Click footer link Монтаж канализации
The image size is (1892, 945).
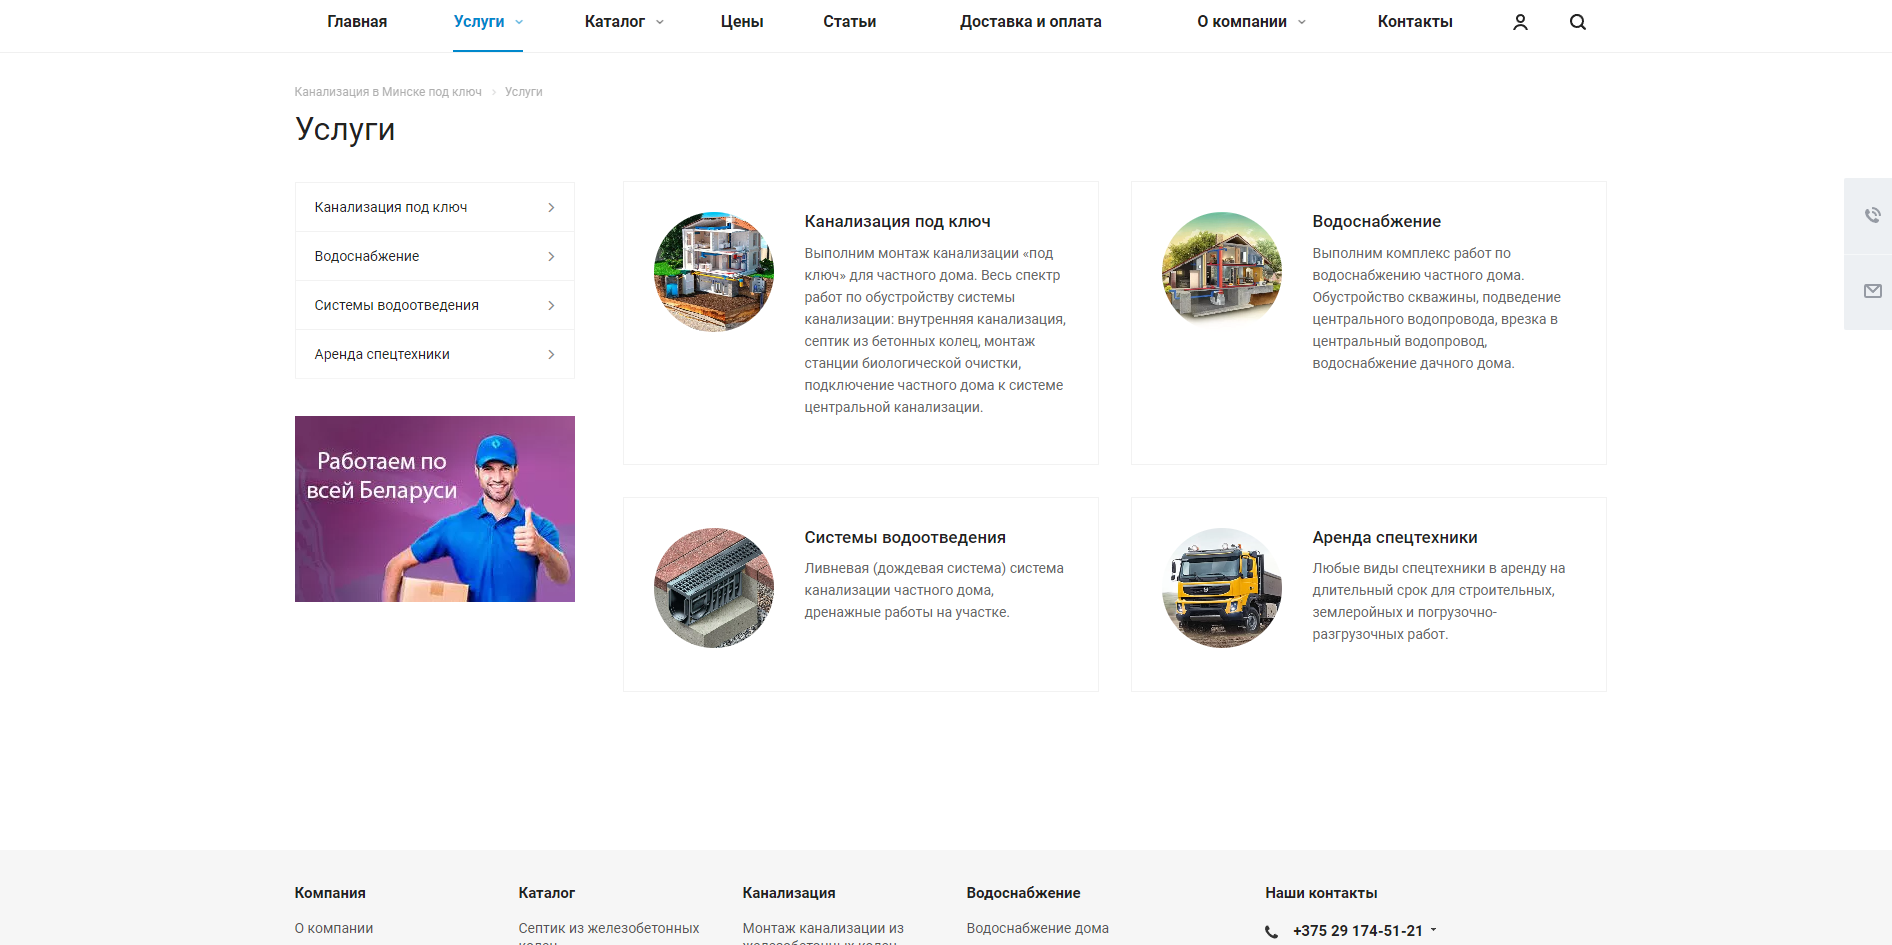coord(823,934)
